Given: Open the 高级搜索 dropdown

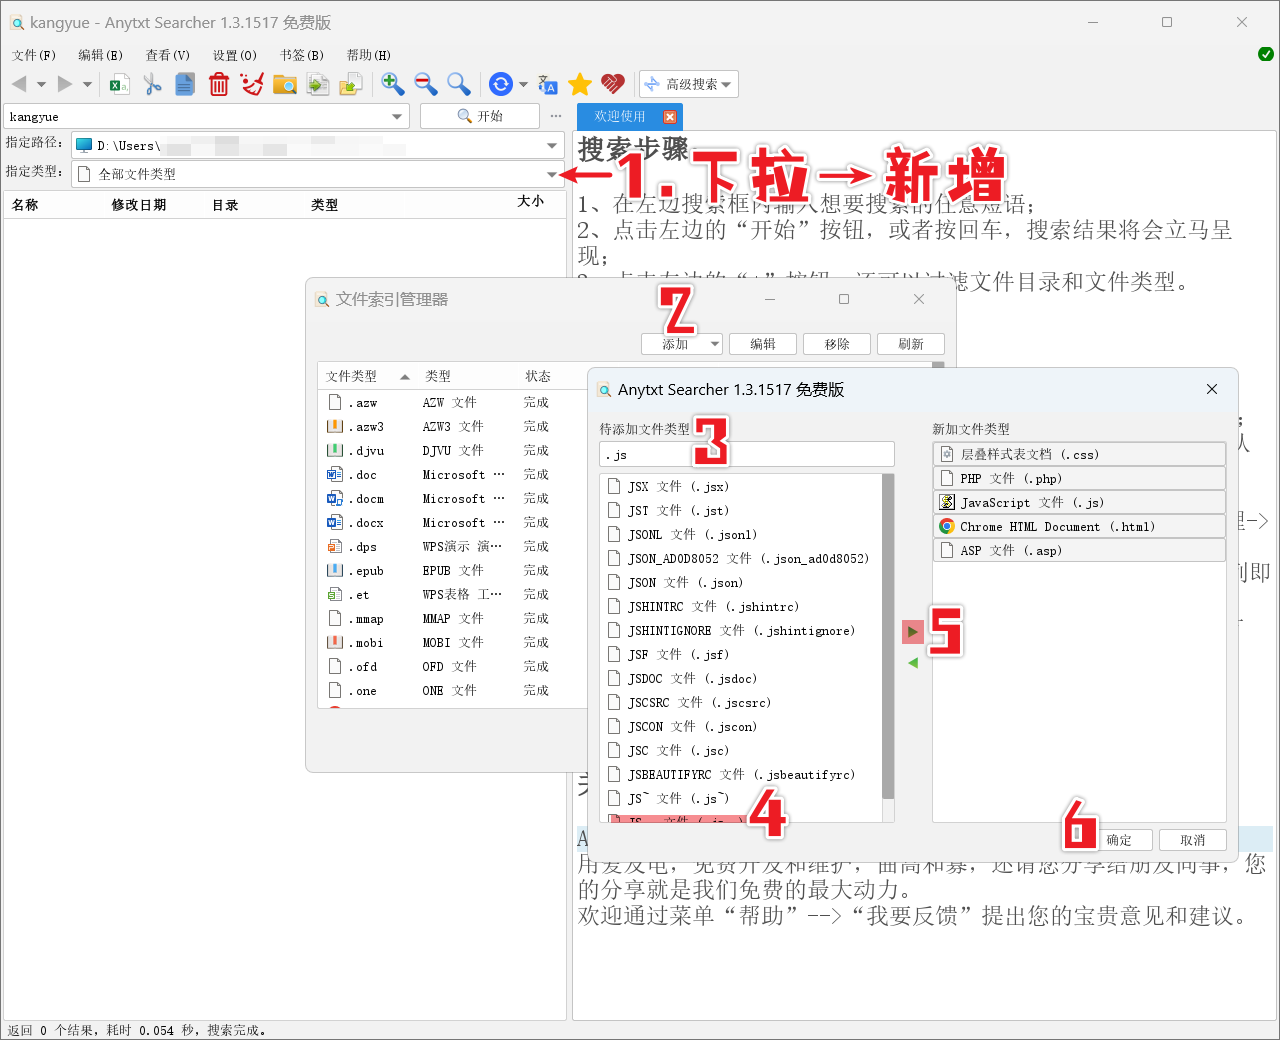Looking at the screenshot, I should click(x=689, y=84).
